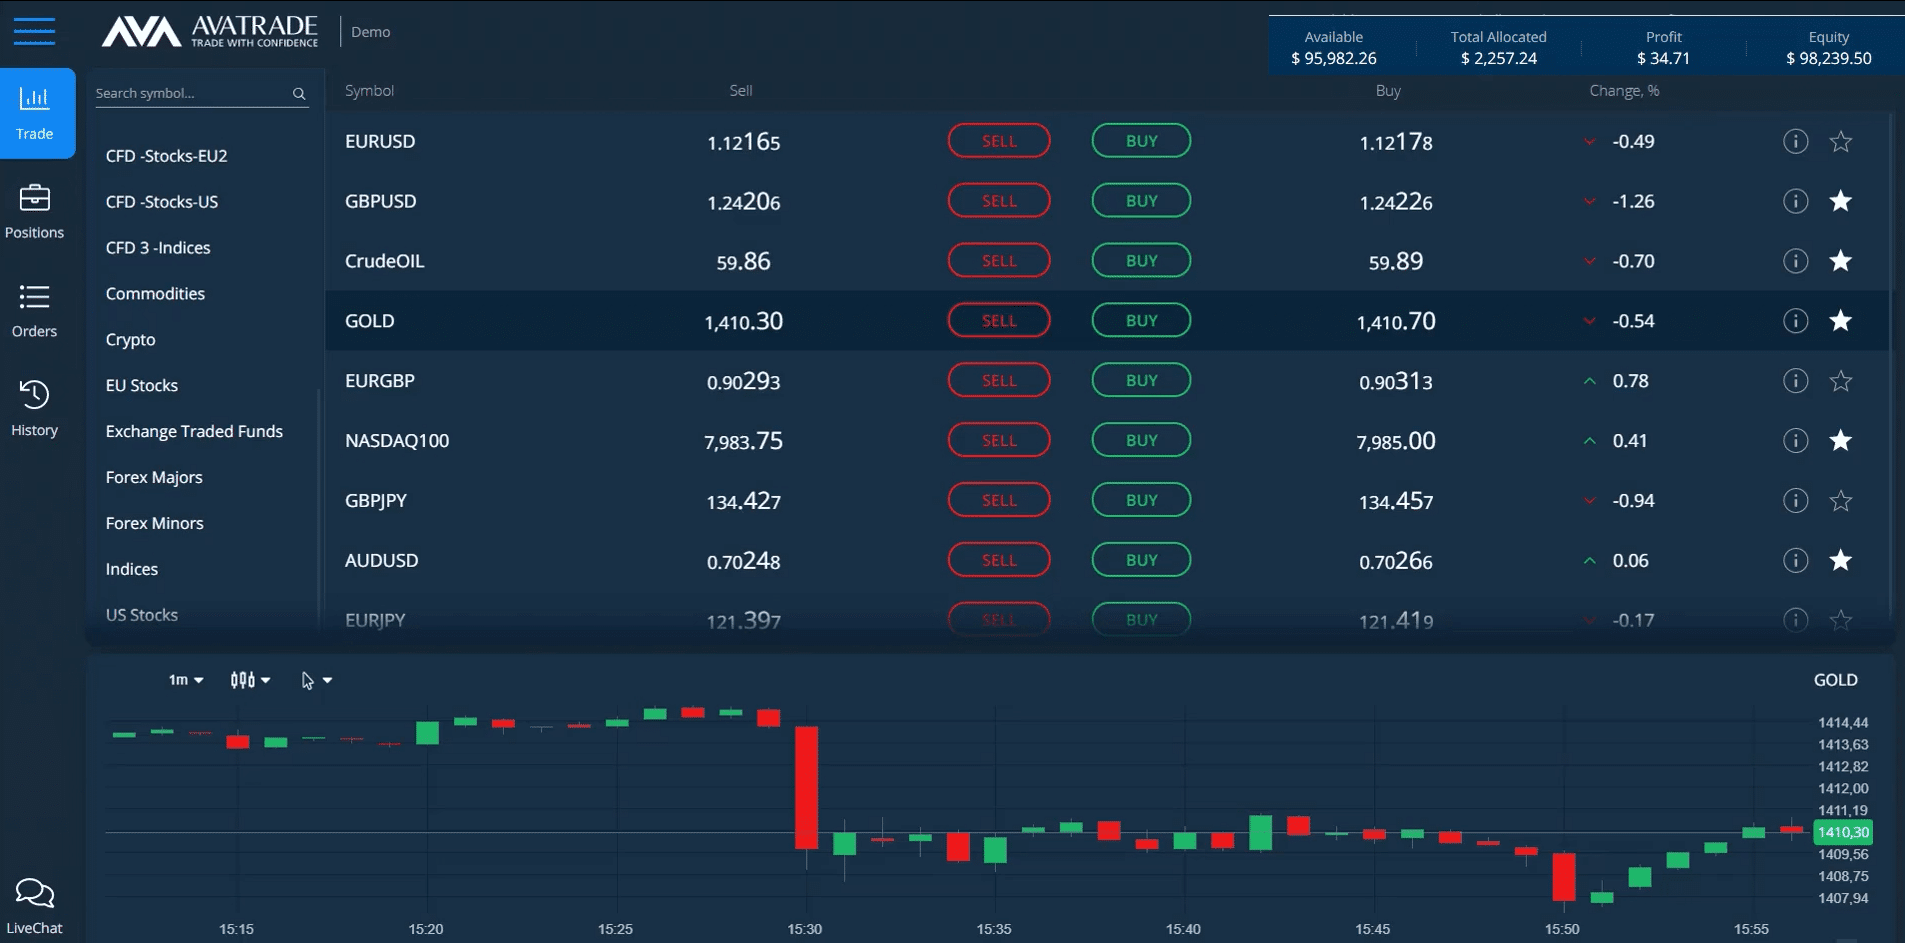
Task: Remove AUDUSD from favorites star
Action: click(1841, 560)
